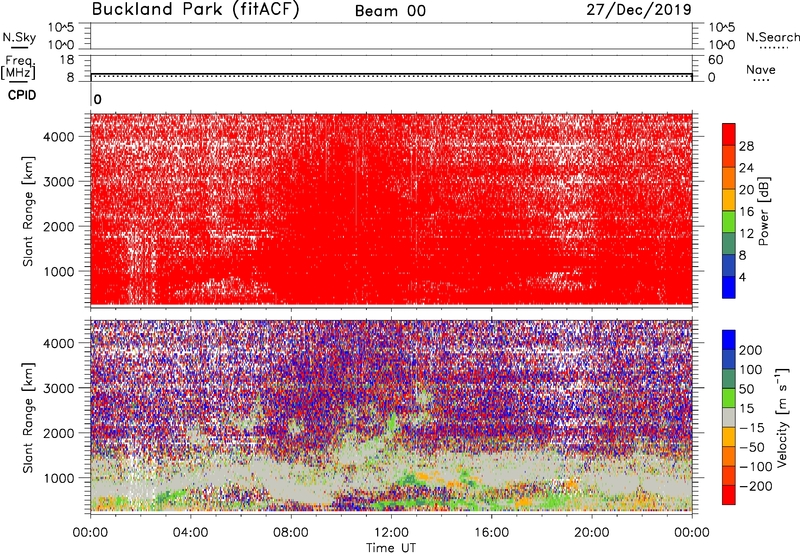Click the "-15" label on the Velocity colorbar
The image size is (800, 554).
(x=752, y=428)
